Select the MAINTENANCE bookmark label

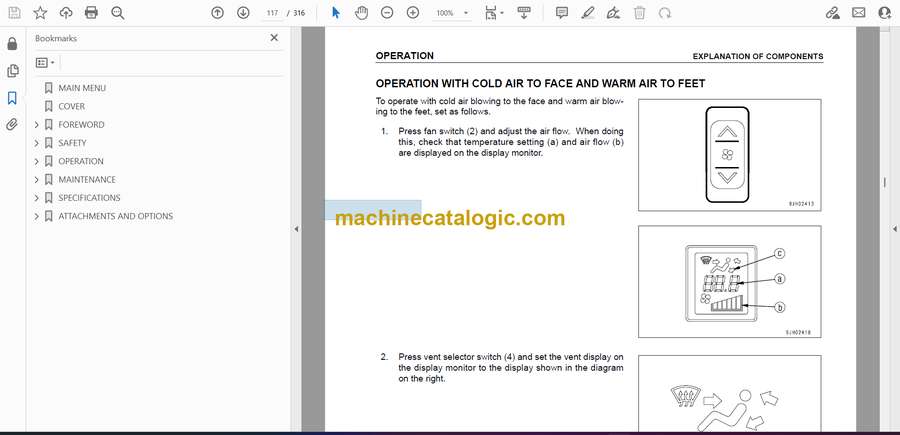click(x=87, y=180)
